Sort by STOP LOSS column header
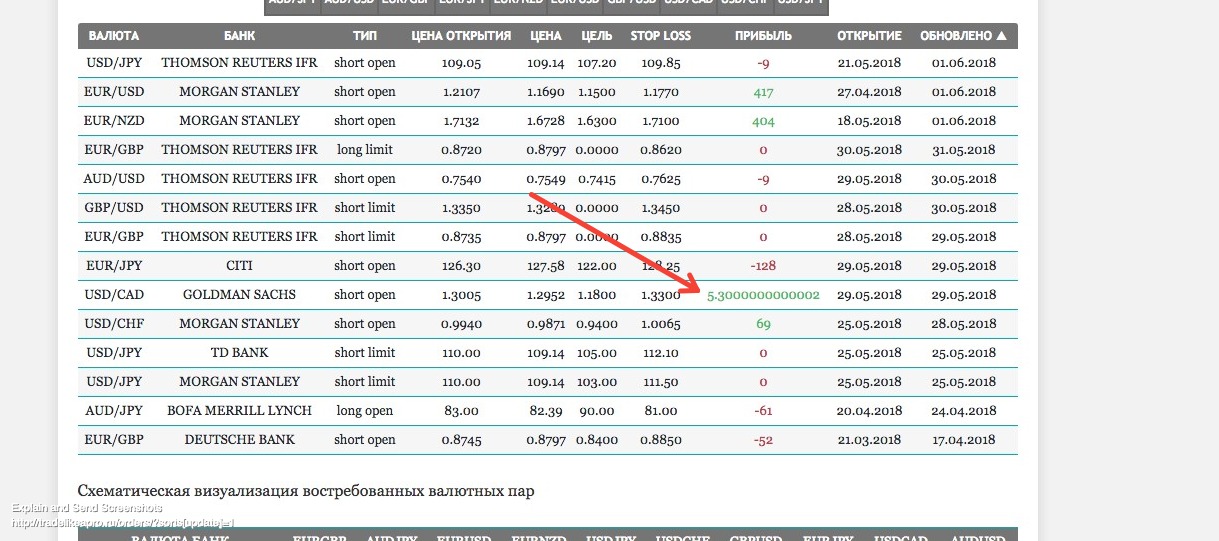 pyautogui.click(x=660, y=36)
